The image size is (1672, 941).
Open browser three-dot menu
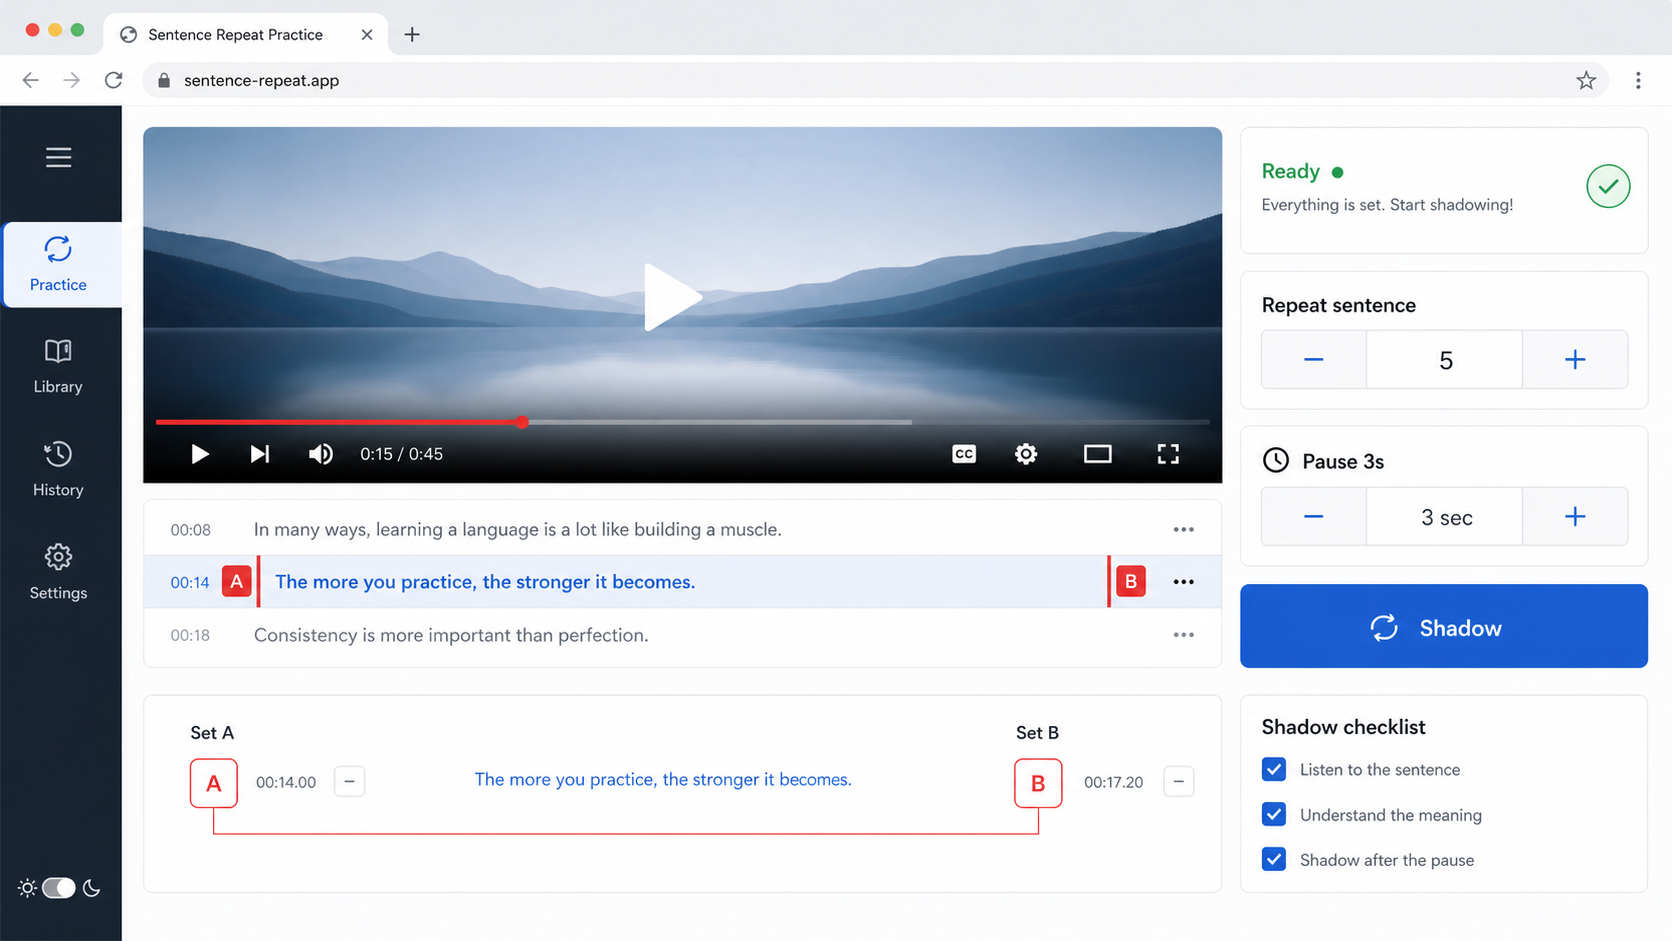(1638, 80)
